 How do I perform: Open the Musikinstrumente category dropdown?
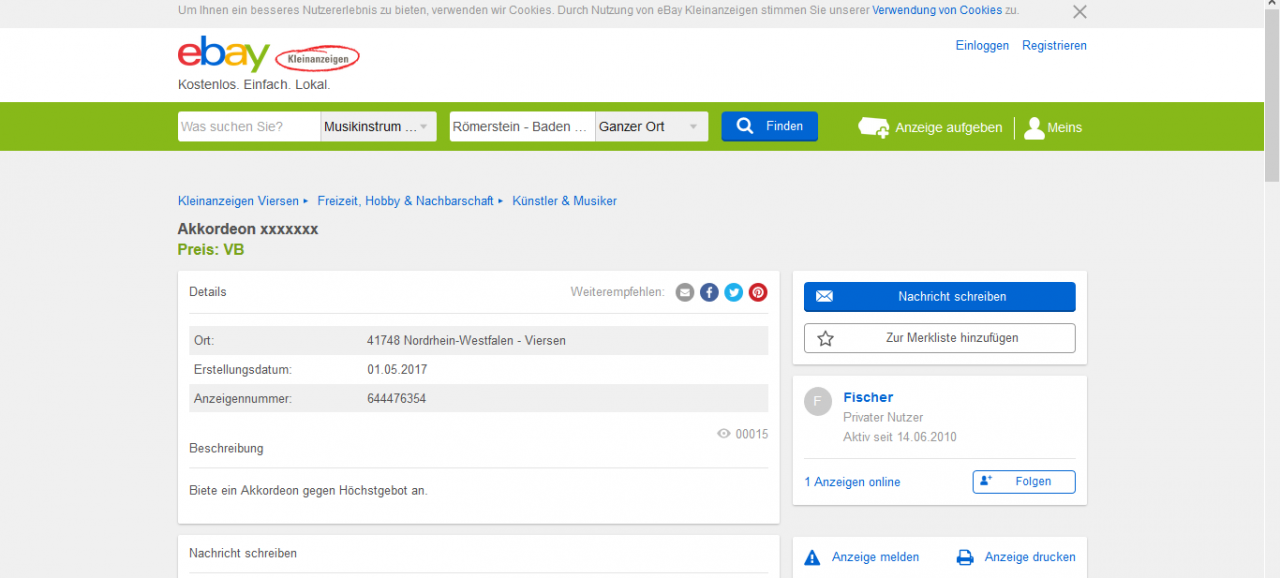click(378, 127)
